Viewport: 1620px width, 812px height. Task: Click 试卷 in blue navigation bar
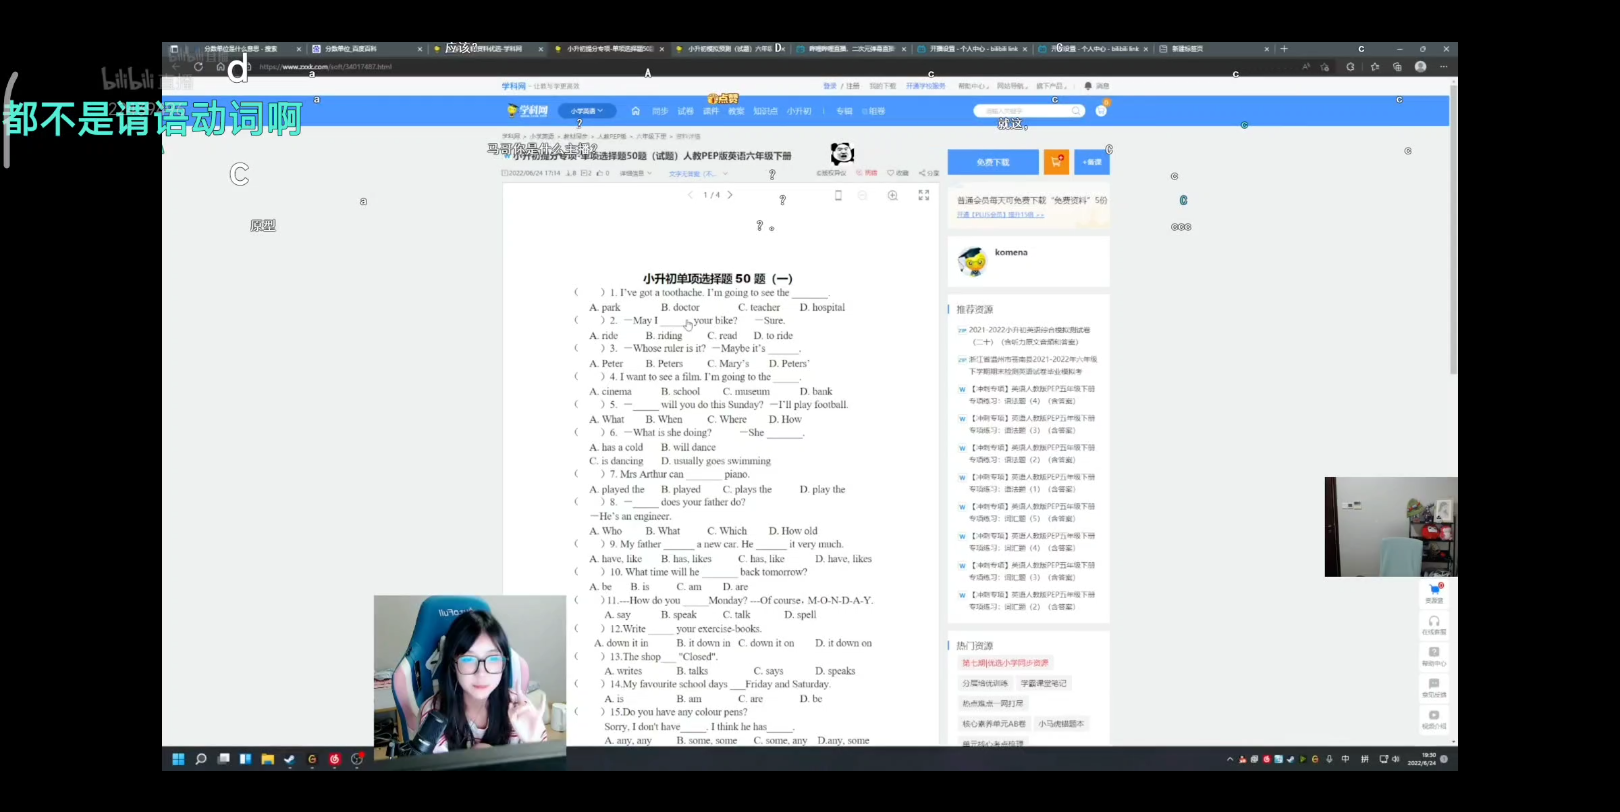click(686, 111)
